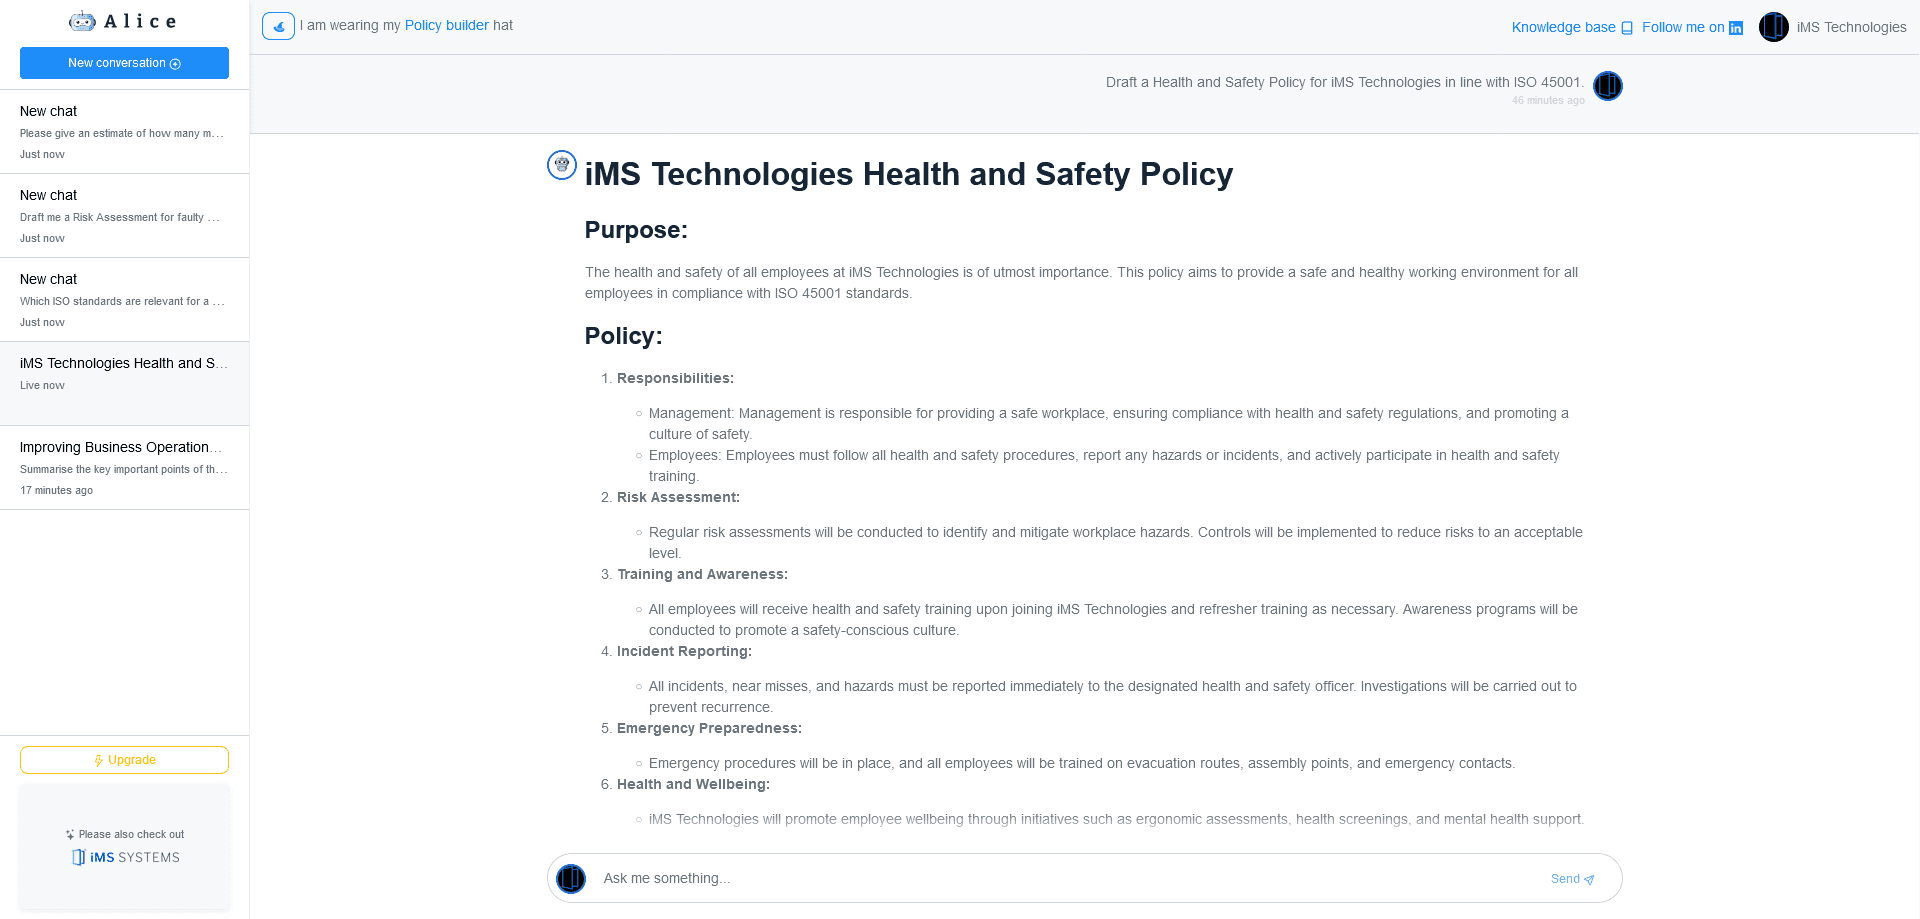Open the Policy builder hat link
Viewport: 1920px width, 919px height.
(x=447, y=25)
